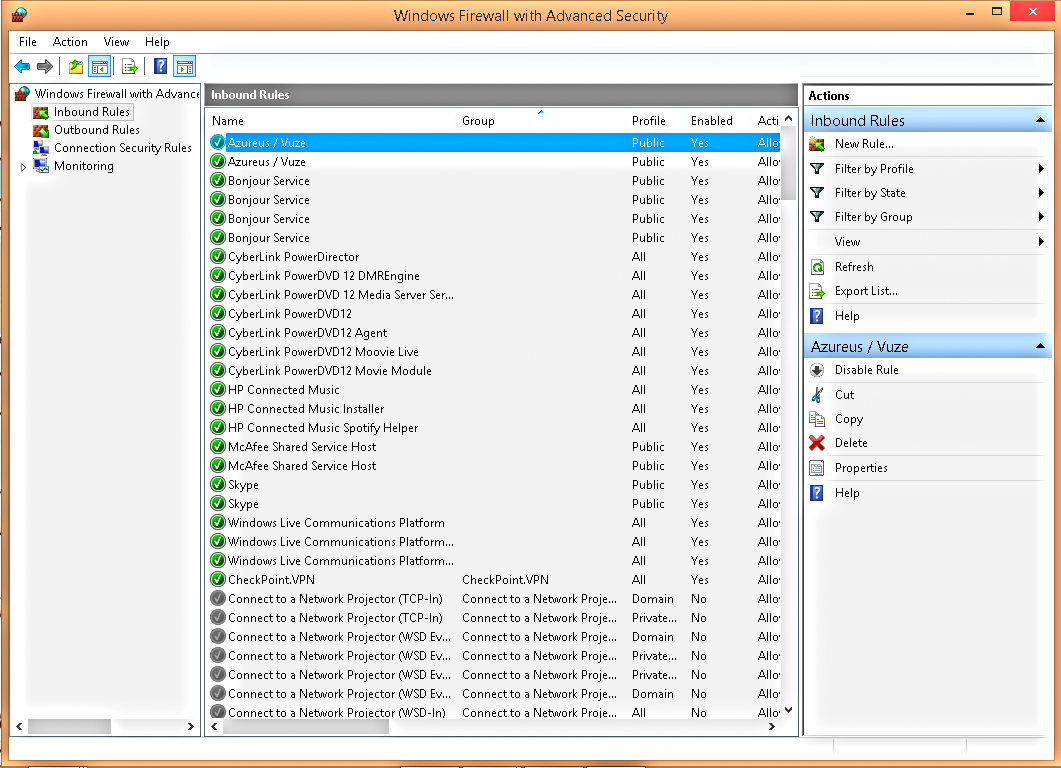This screenshot has height=768, width=1061.
Task: Click Export List... action link
Action: click(x=866, y=291)
